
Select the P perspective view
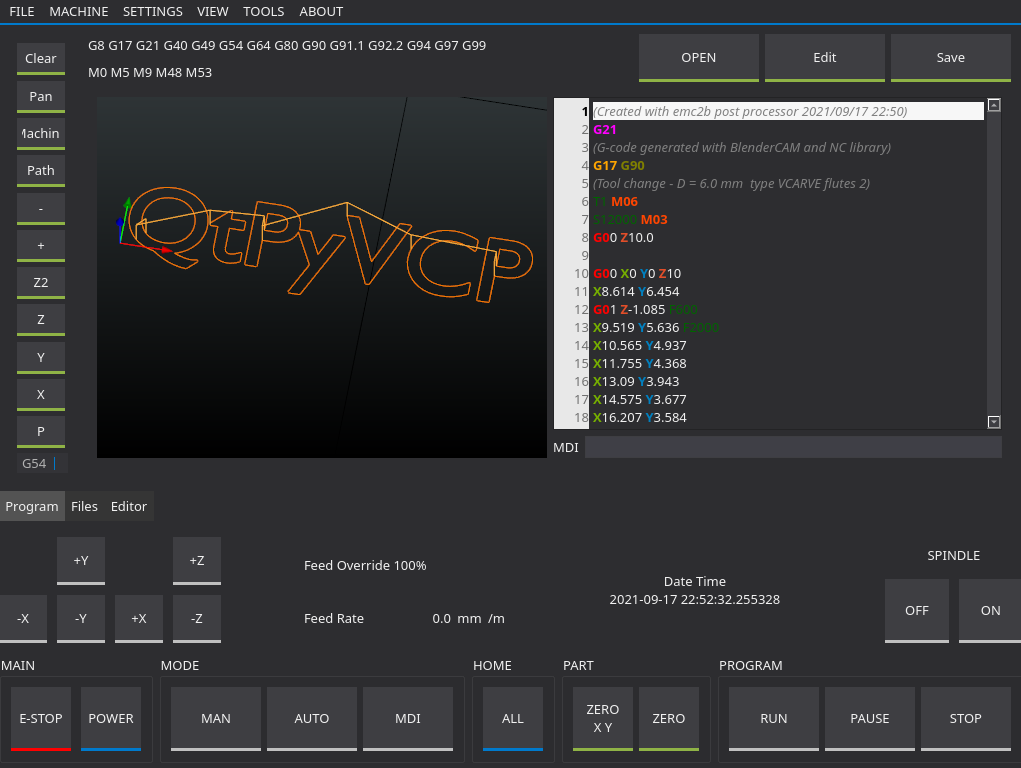(41, 432)
